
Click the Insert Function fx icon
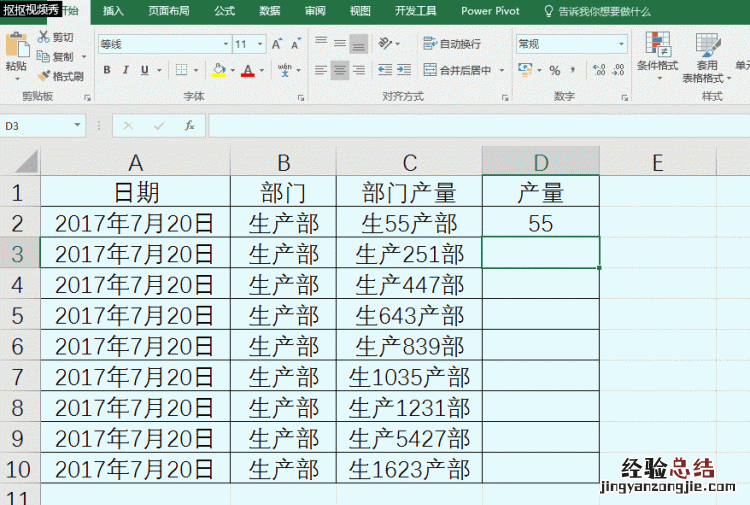(x=189, y=126)
